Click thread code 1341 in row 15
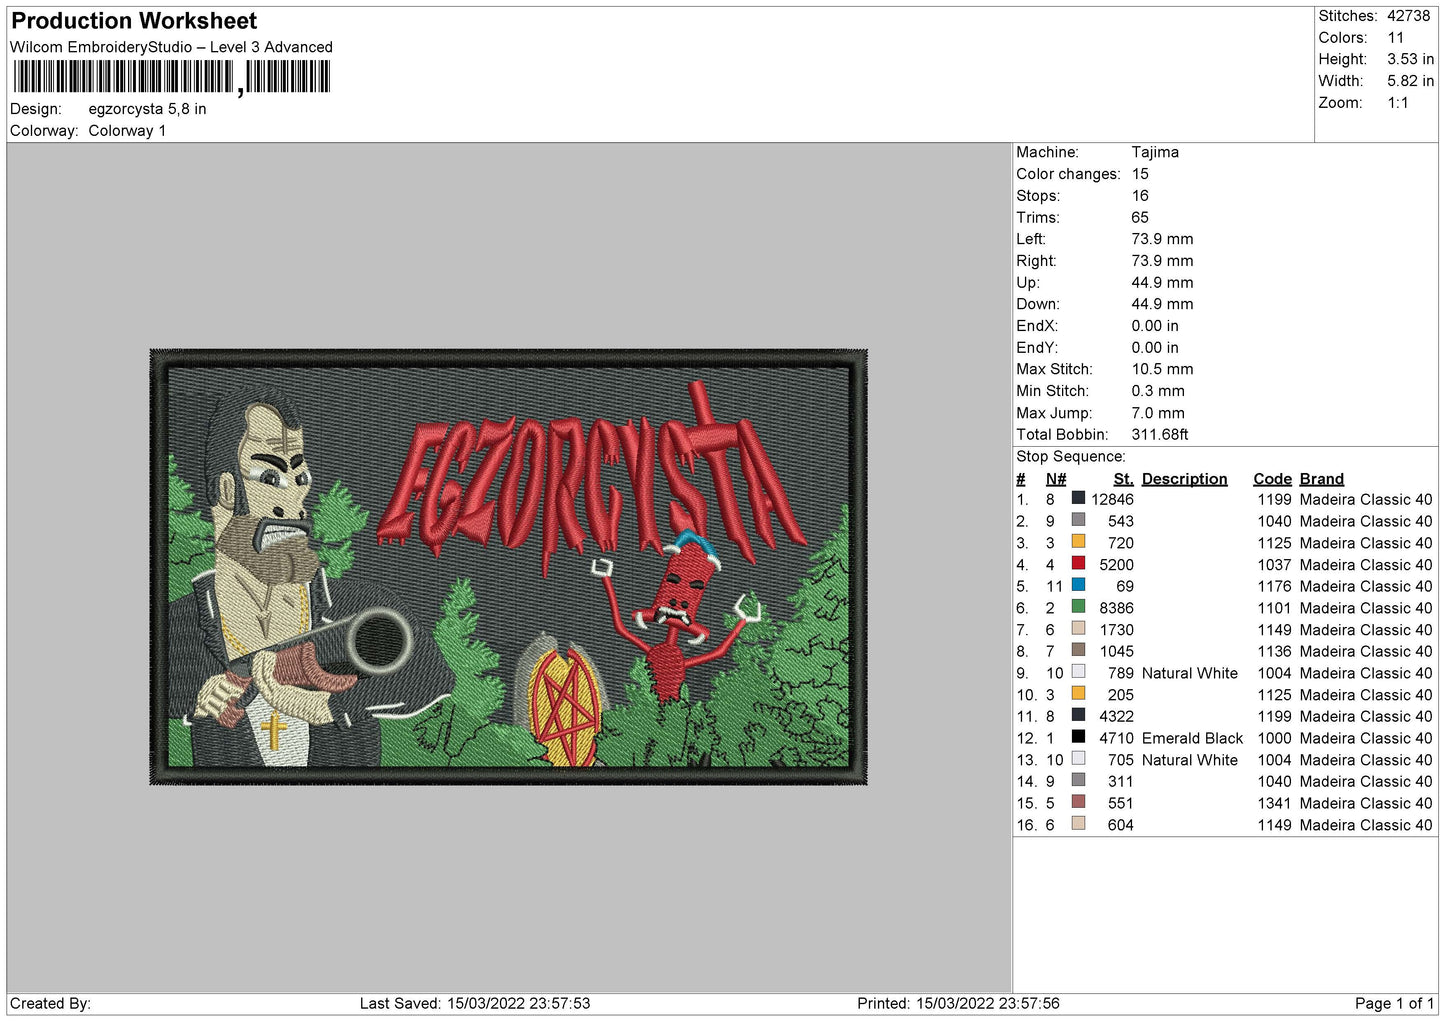Image resolution: width=1445 pixels, height=1021 pixels. click(1274, 803)
